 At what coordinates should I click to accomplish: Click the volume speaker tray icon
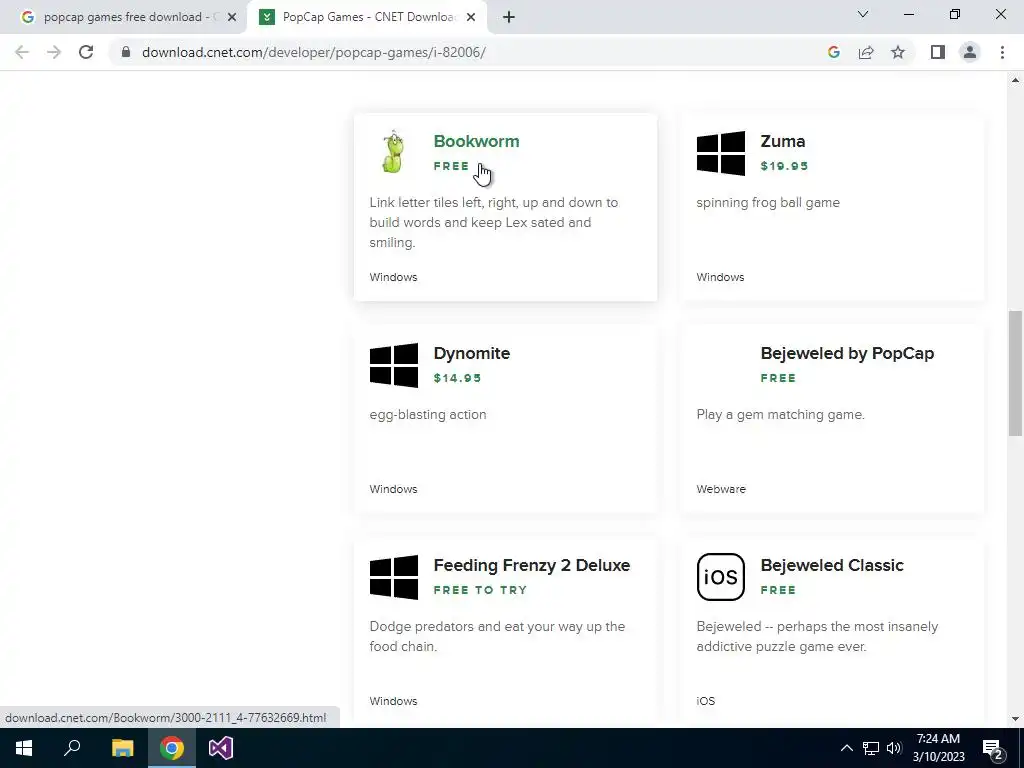(894, 748)
